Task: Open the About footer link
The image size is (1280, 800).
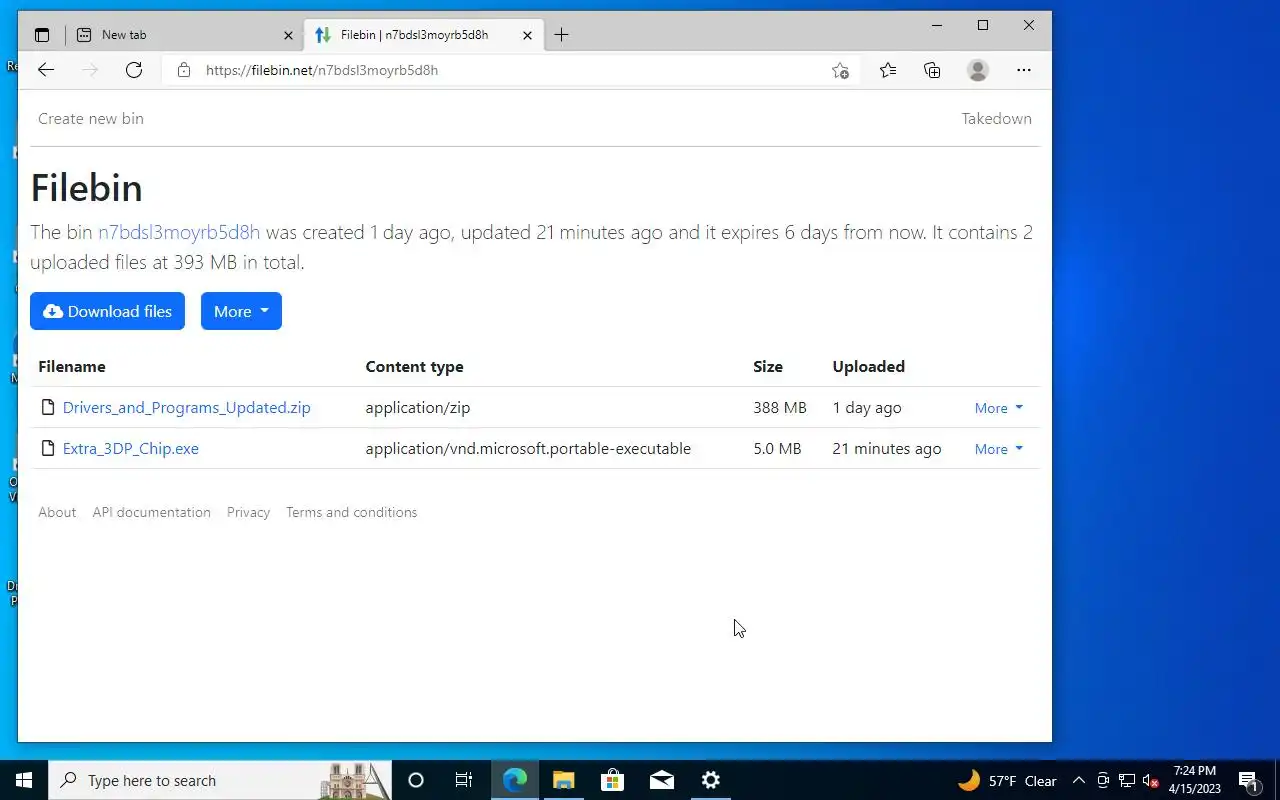Action: pyautogui.click(x=57, y=512)
